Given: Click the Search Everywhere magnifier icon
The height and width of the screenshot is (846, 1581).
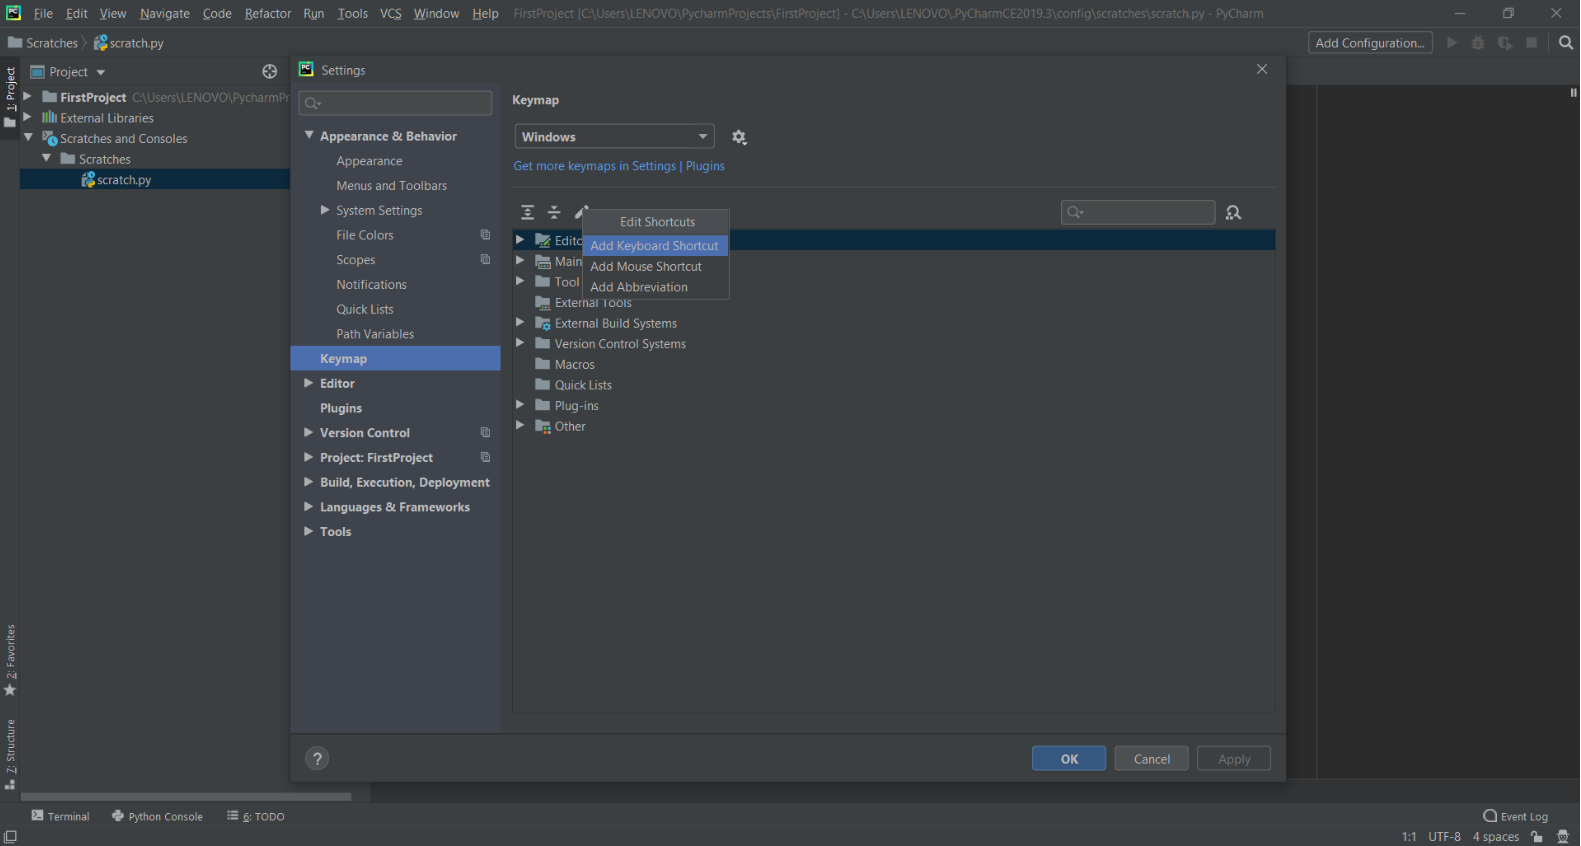Looking at the screenshot, I should (1566, 42).
